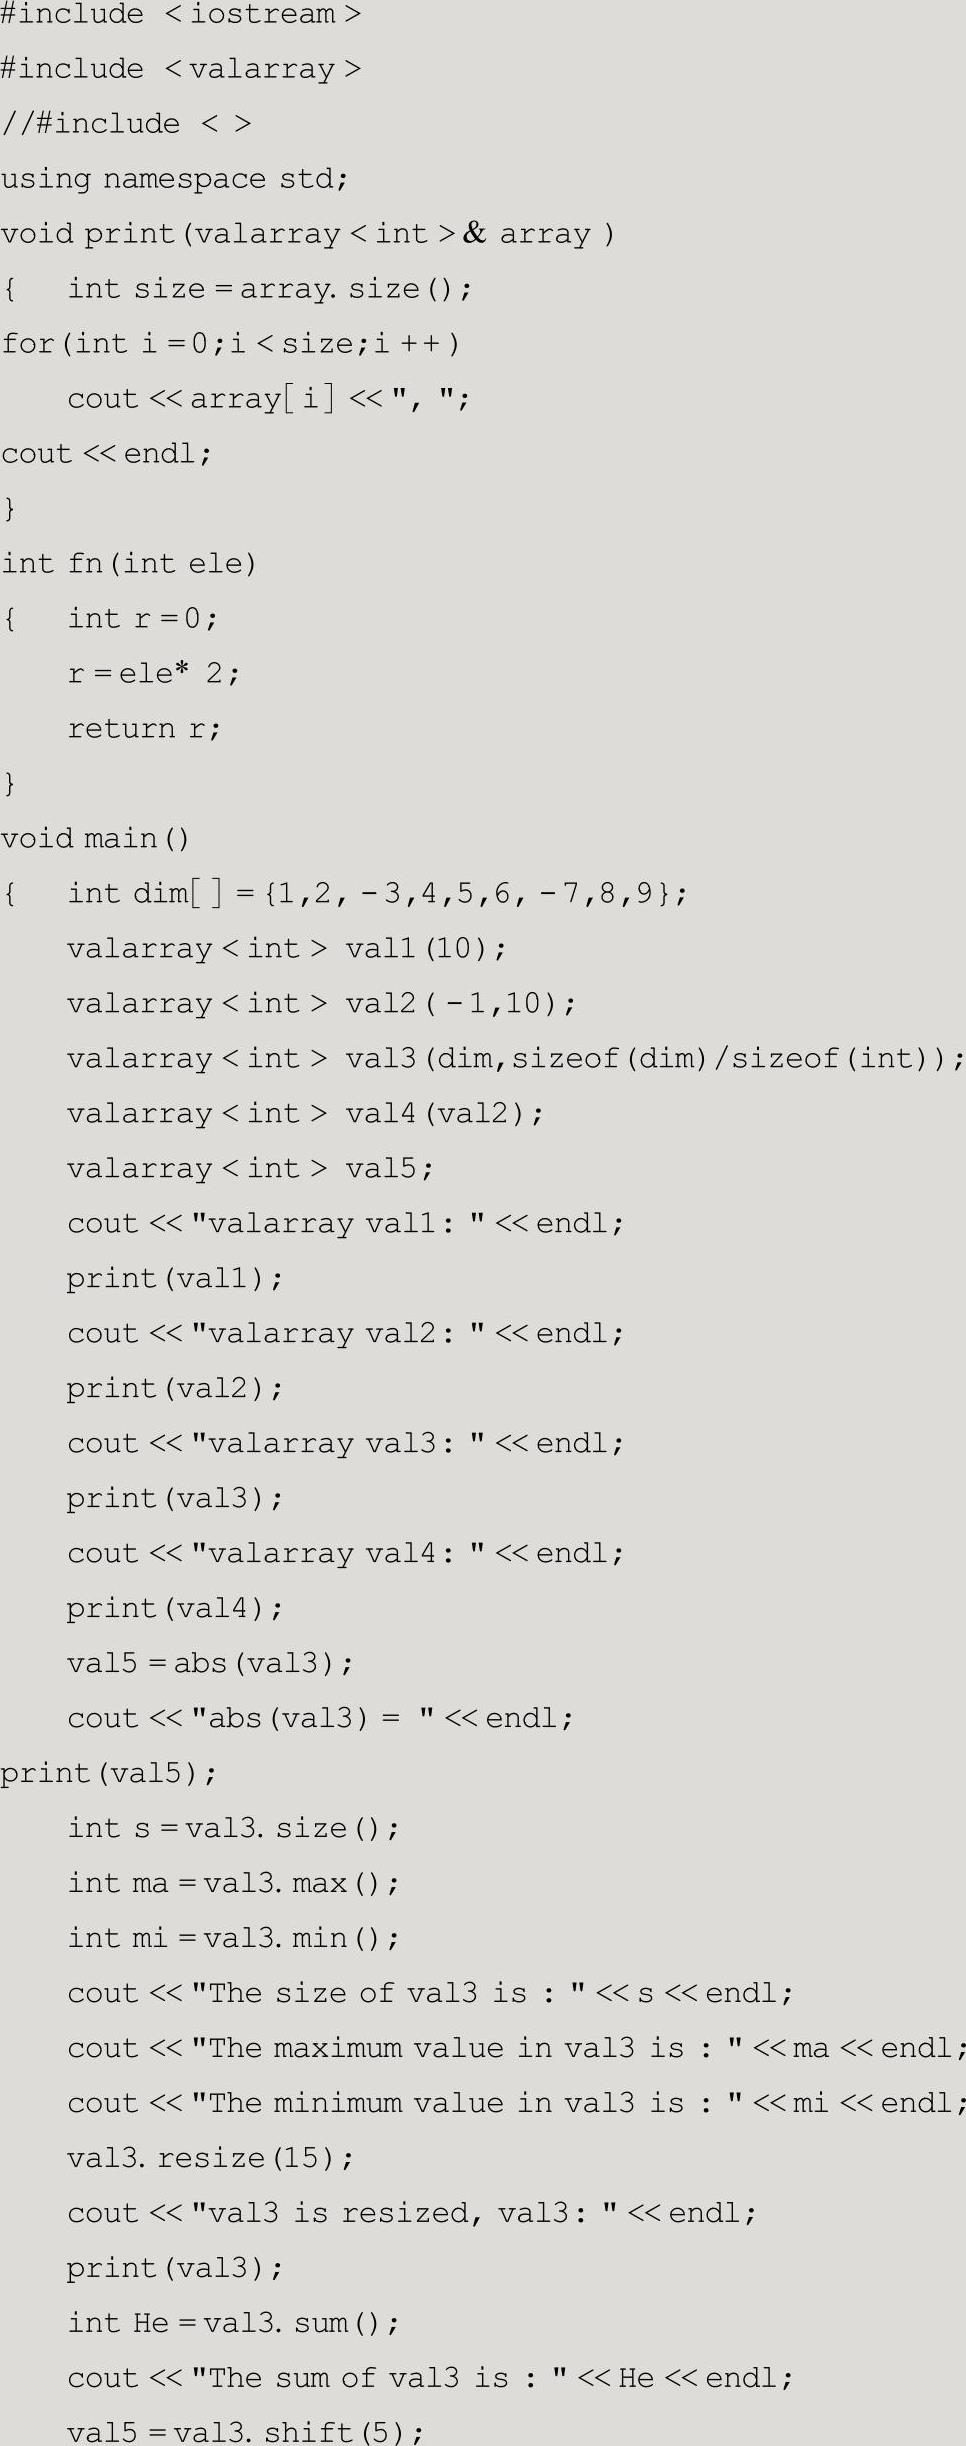Viewport: 966px width, 2446px height.
Task: Click the void print function declaration
Action: [308, 234]
